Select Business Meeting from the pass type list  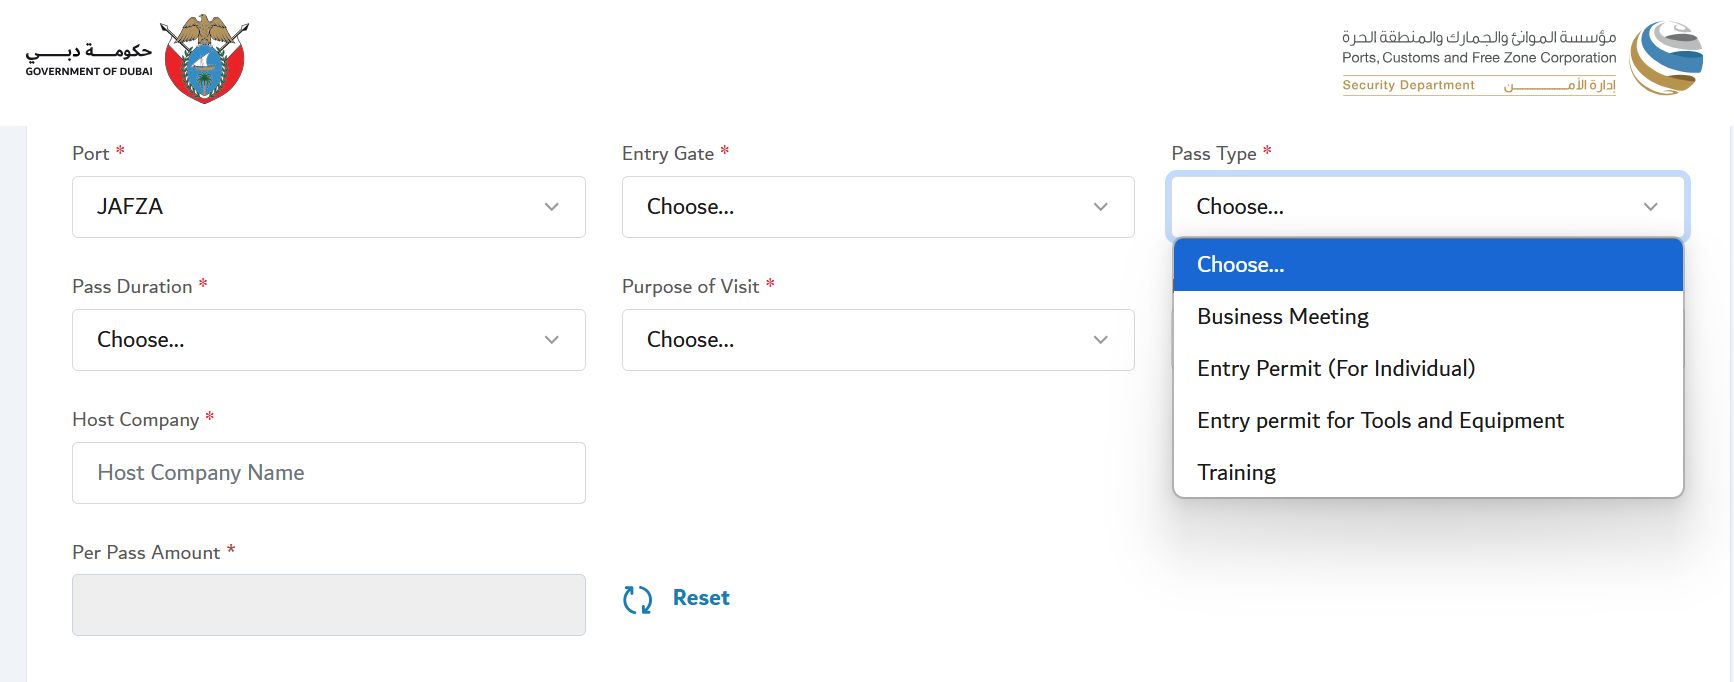pyautogui.click(x=1283, y=317)
